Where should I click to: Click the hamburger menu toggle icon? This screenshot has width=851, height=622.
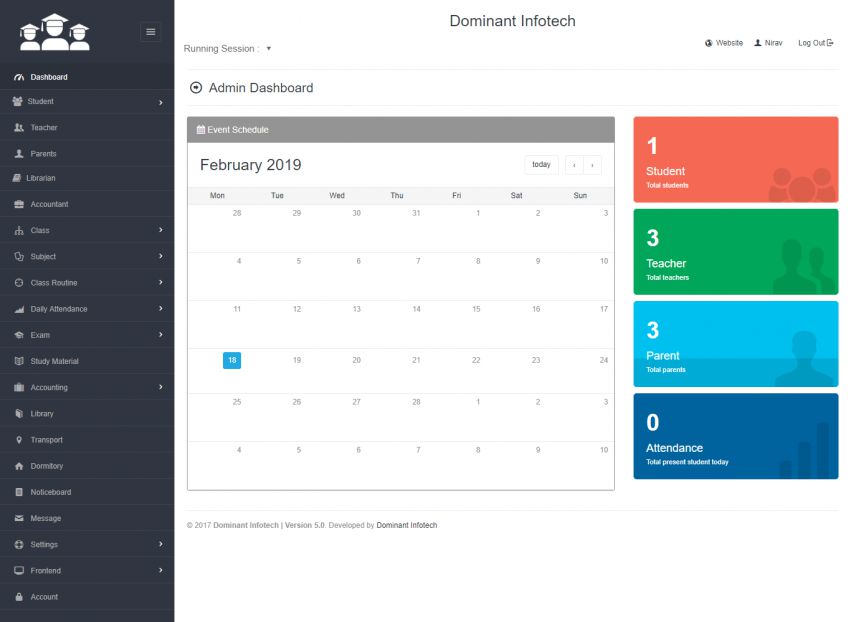coord(150,32)
